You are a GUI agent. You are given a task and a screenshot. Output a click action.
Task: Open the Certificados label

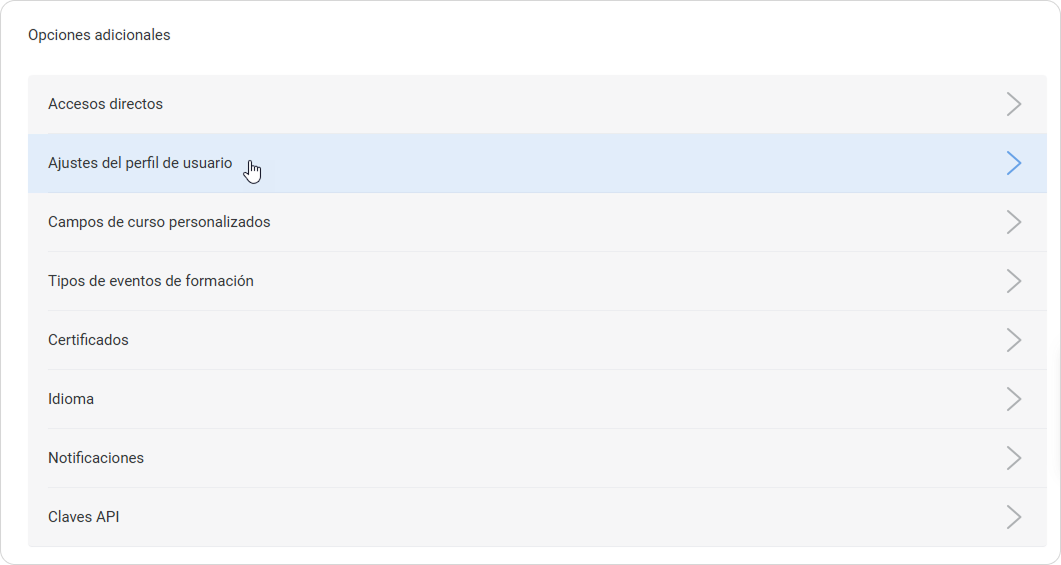click(x=88, y=340)
